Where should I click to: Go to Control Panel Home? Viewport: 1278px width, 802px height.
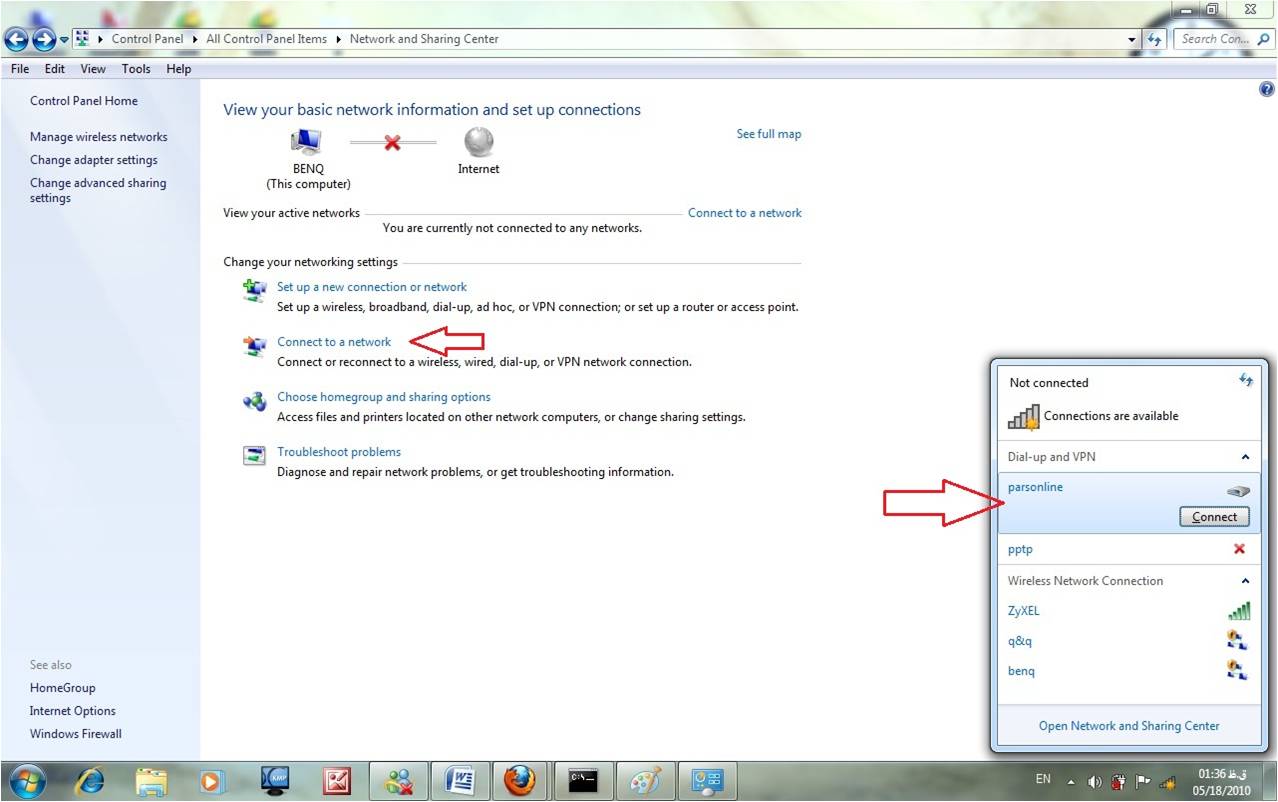coord(84,101)
